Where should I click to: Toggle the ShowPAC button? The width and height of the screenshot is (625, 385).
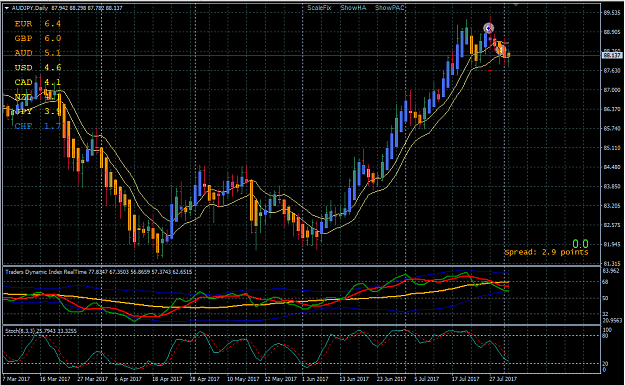click(389, 8)
